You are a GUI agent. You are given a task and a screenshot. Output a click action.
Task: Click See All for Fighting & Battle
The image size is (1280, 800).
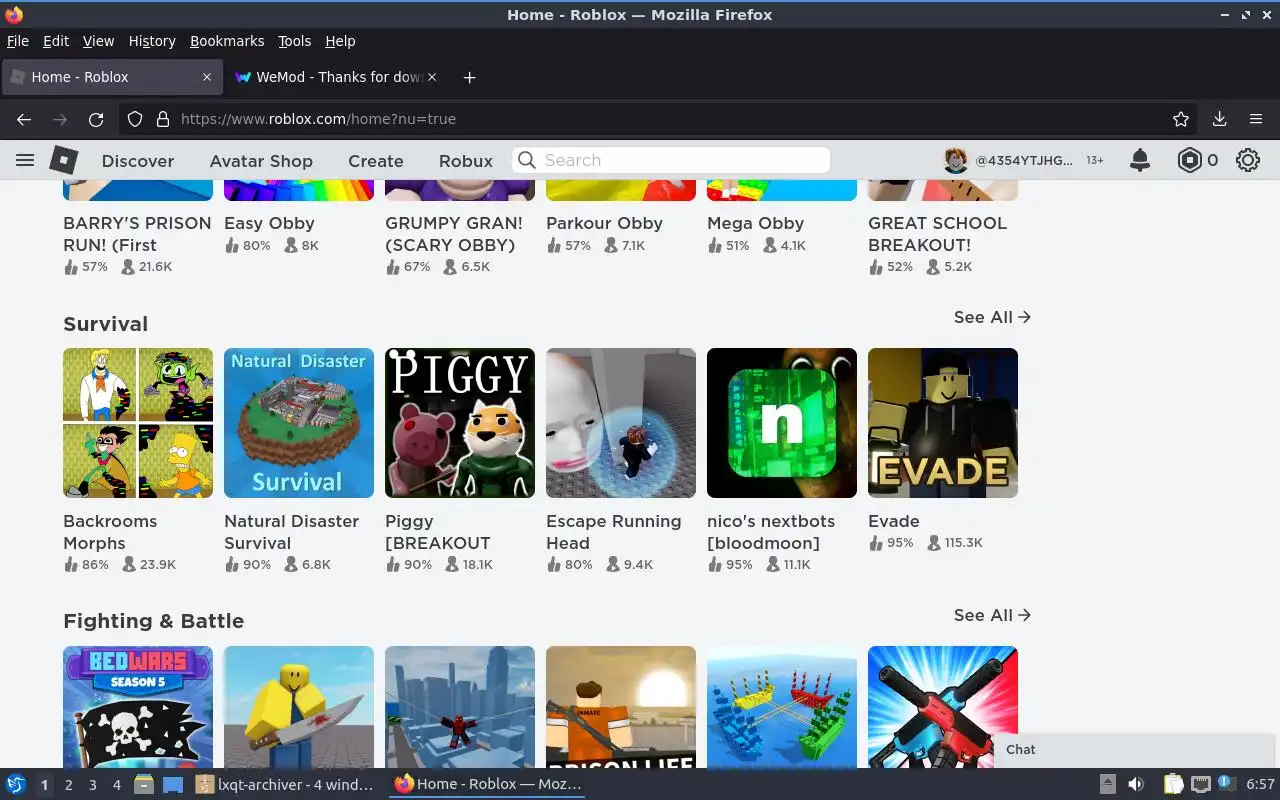(x=992, y=615)
